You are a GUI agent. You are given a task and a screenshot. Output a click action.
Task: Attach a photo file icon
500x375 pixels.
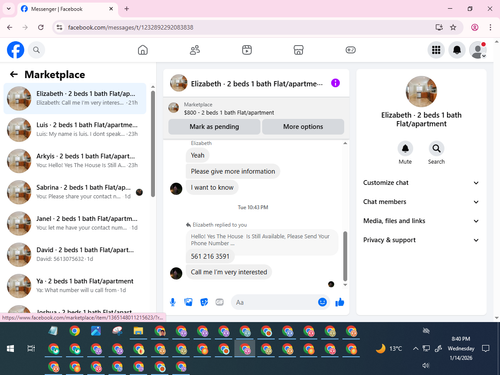tap(188, 302)
